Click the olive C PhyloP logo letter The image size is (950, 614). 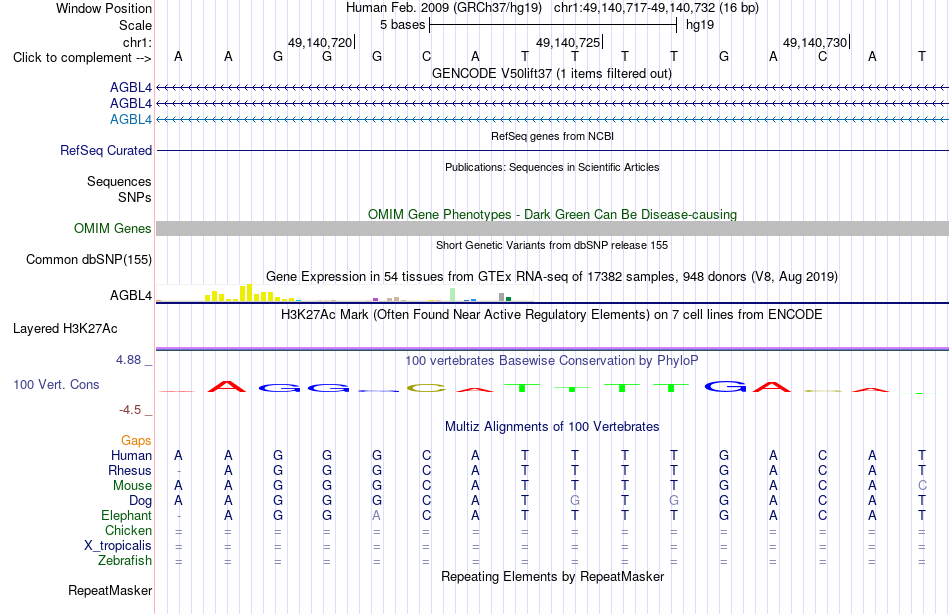click(x=426, y=388)
